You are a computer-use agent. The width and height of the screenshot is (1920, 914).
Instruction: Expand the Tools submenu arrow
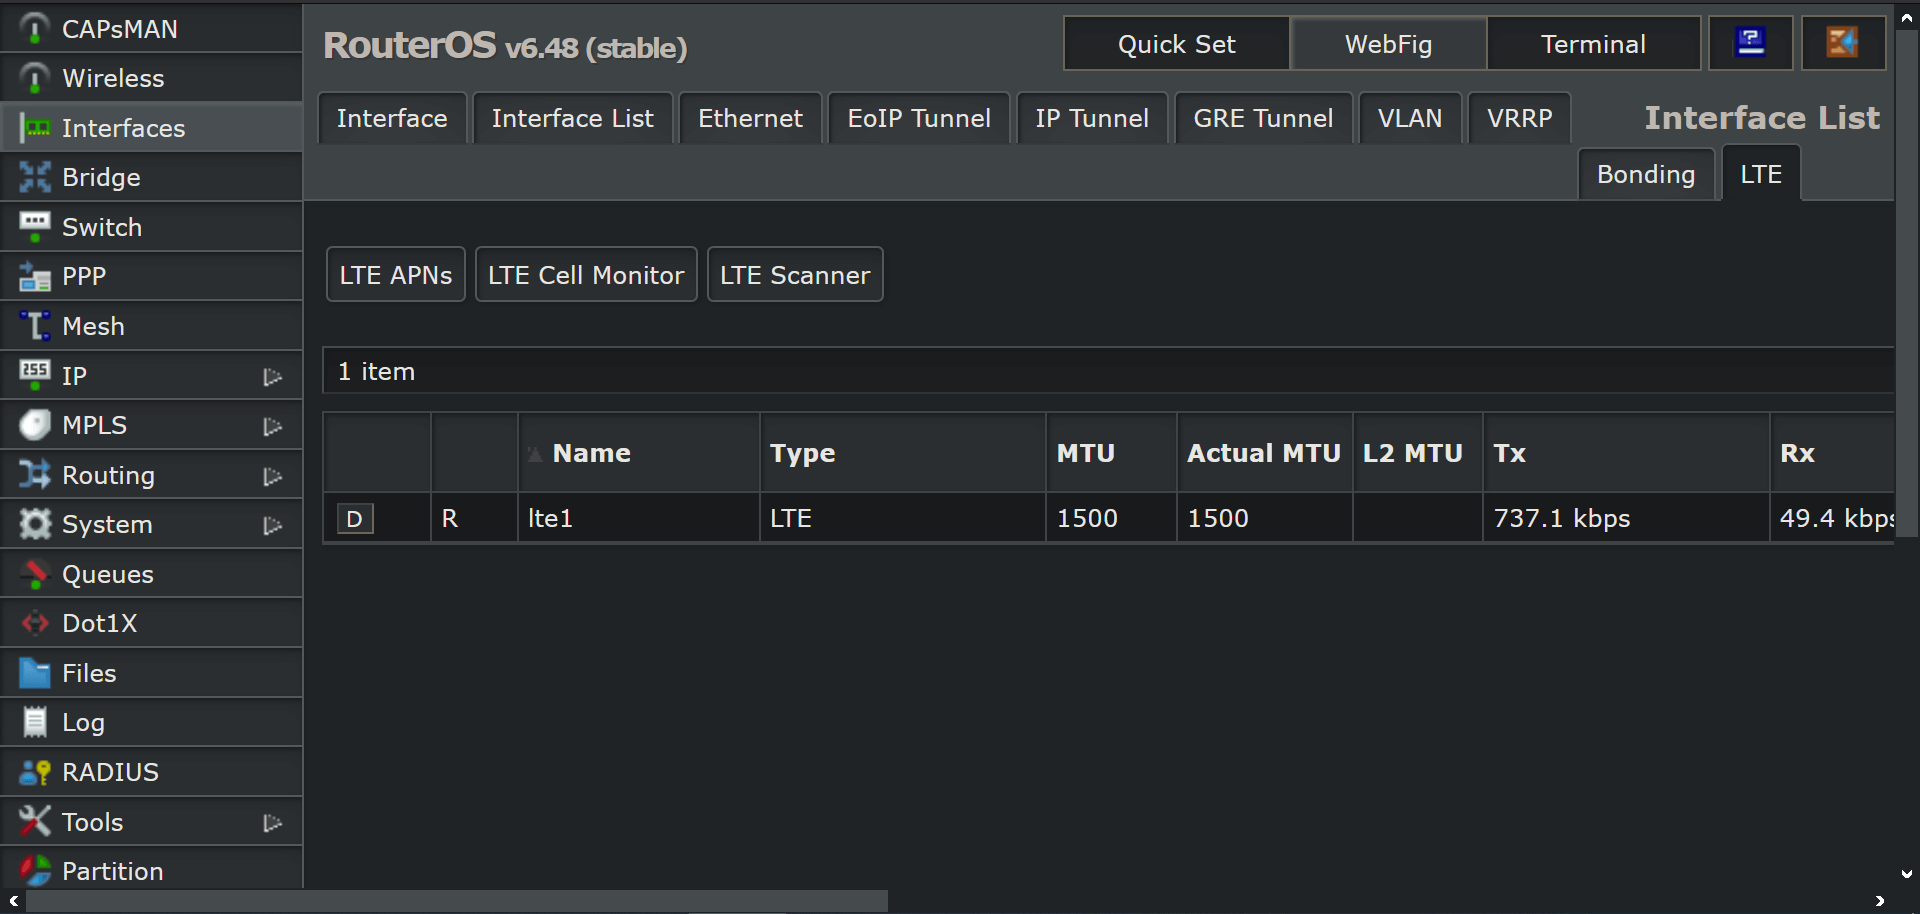click(272, 824)
